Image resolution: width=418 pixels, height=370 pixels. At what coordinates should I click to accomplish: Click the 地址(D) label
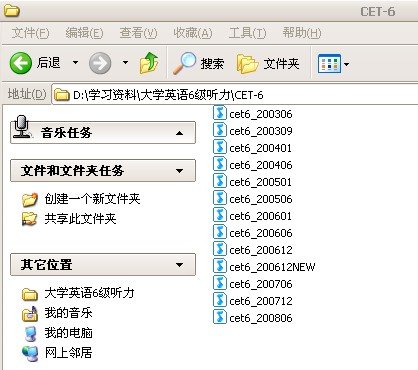tap(27, 94)
